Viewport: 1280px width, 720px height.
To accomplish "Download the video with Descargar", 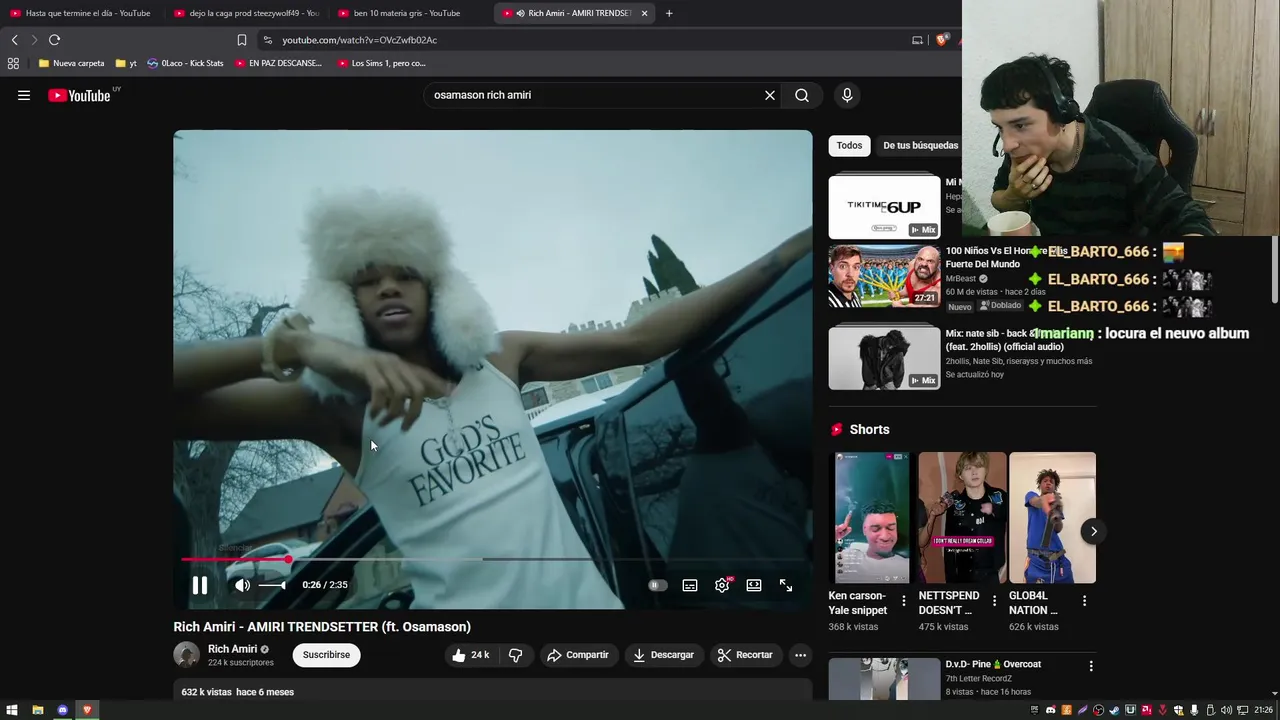I will click(664, 655).
